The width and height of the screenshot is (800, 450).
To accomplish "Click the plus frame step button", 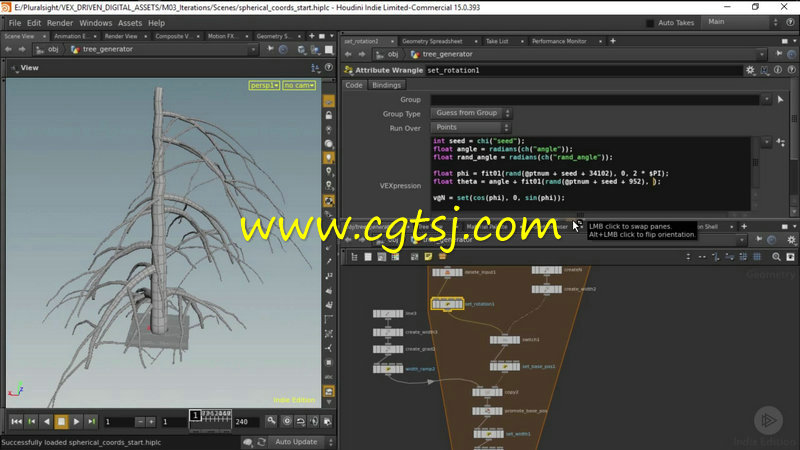I will (x=151, y=422).
